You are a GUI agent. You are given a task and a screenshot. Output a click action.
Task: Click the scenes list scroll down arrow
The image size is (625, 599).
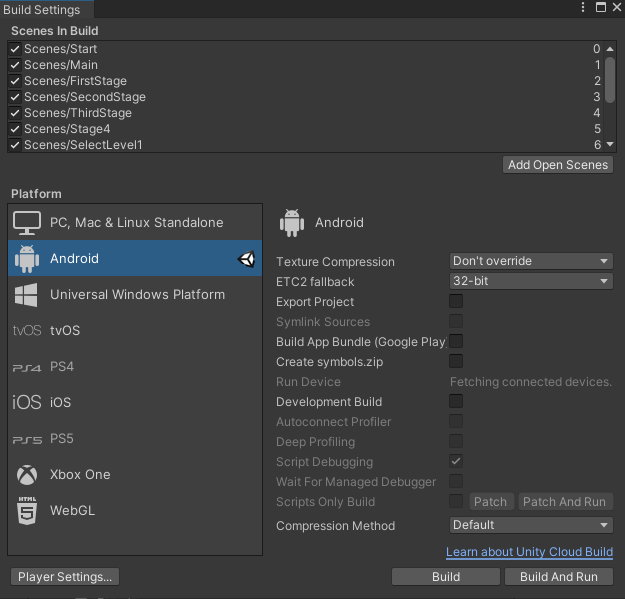[x=610, y=144]
